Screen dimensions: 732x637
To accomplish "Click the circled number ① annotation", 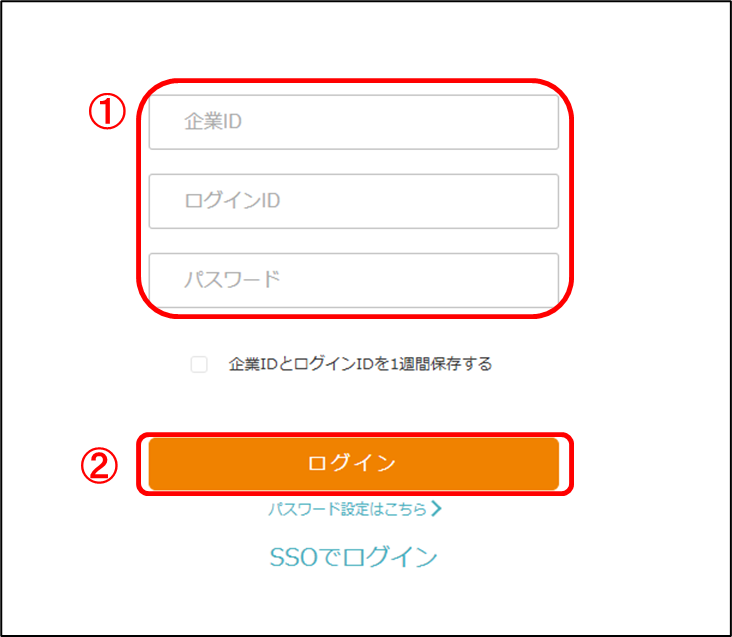I will coord(107,111).
